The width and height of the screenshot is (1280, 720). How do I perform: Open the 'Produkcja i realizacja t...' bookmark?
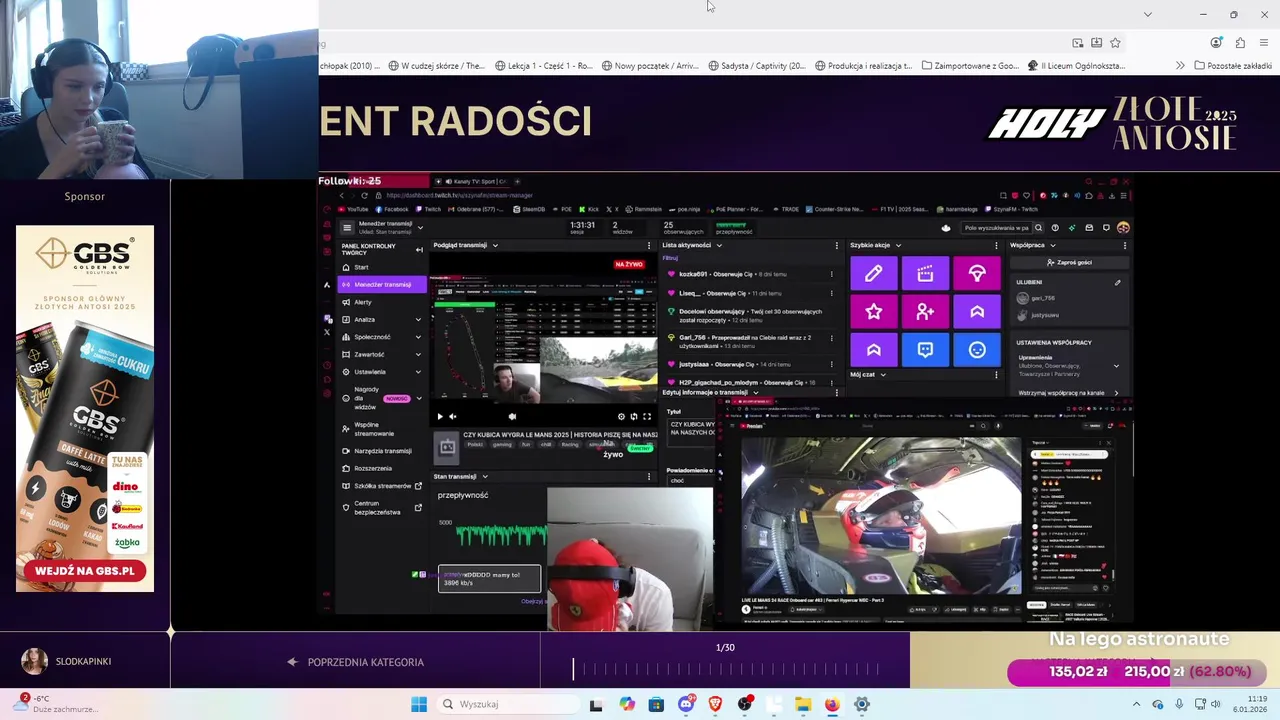pos(864,66)
